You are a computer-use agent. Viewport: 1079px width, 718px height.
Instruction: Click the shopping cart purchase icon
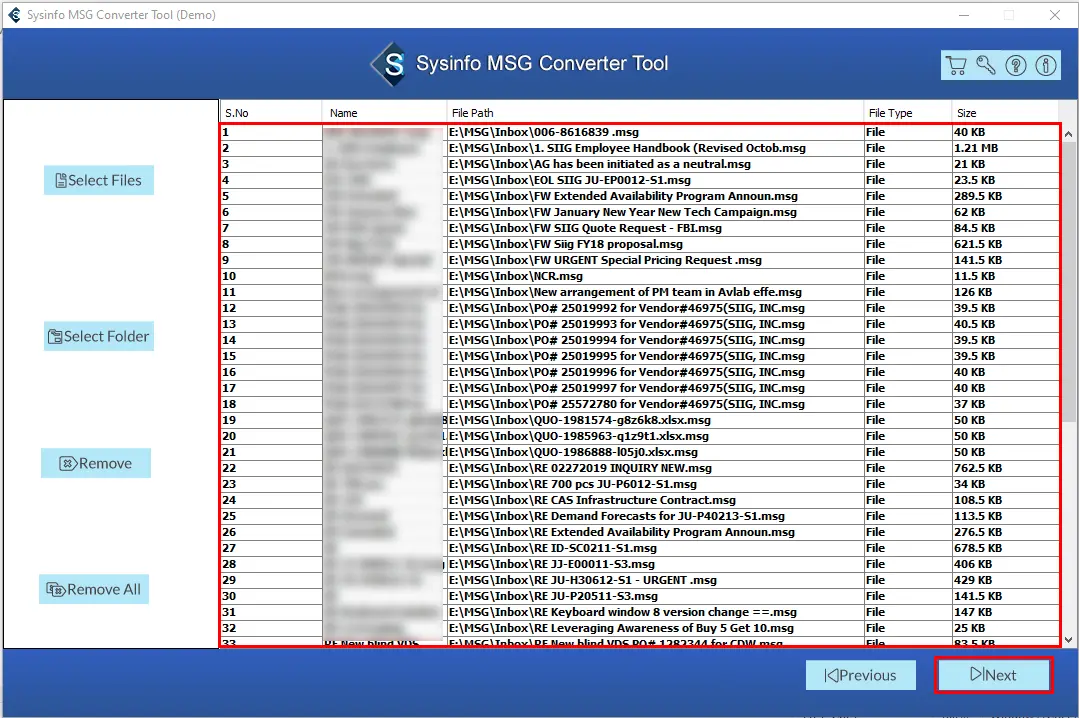956,66
